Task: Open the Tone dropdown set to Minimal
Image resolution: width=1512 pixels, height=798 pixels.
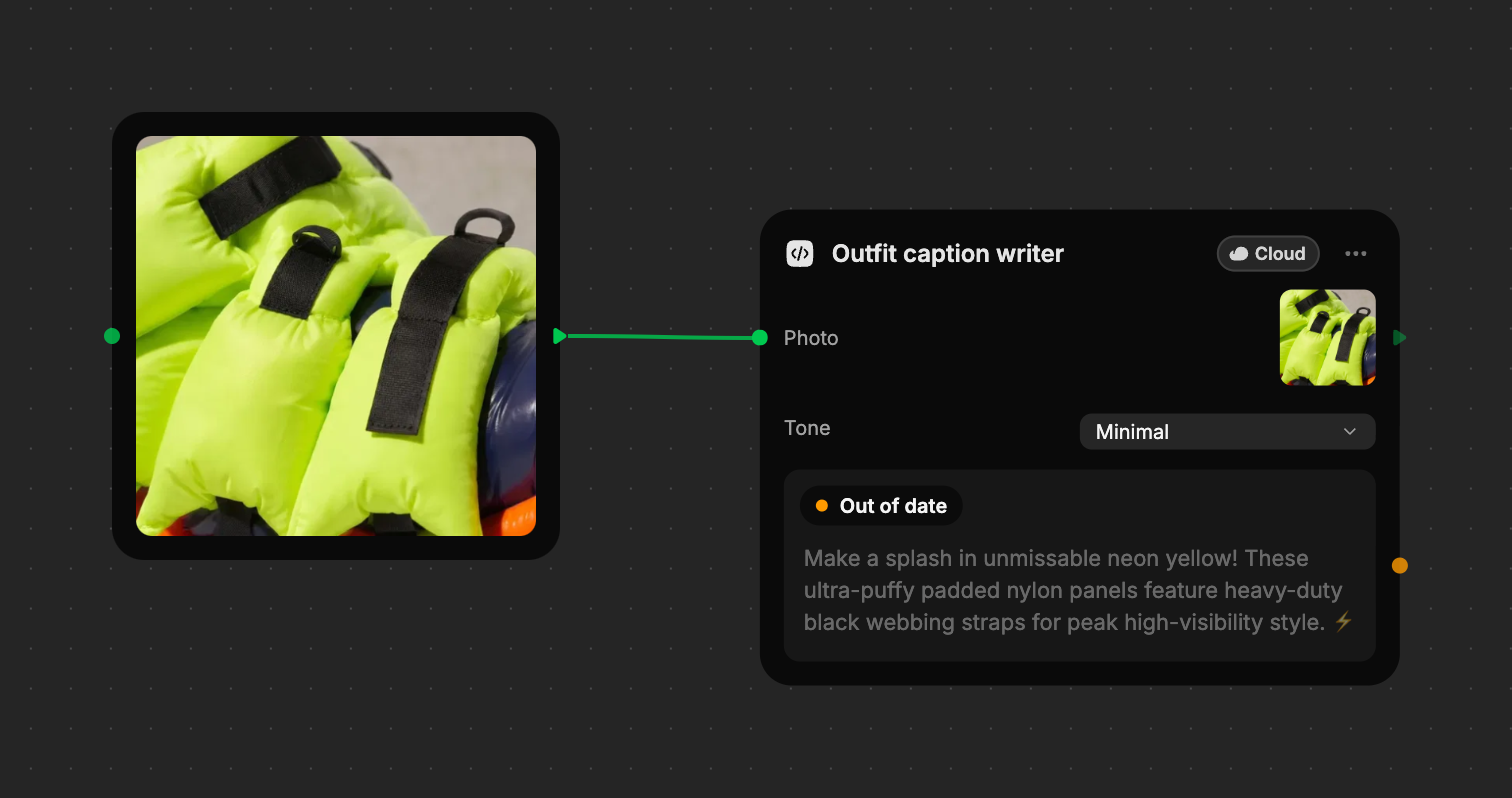Action: (x=1227, y=432)
